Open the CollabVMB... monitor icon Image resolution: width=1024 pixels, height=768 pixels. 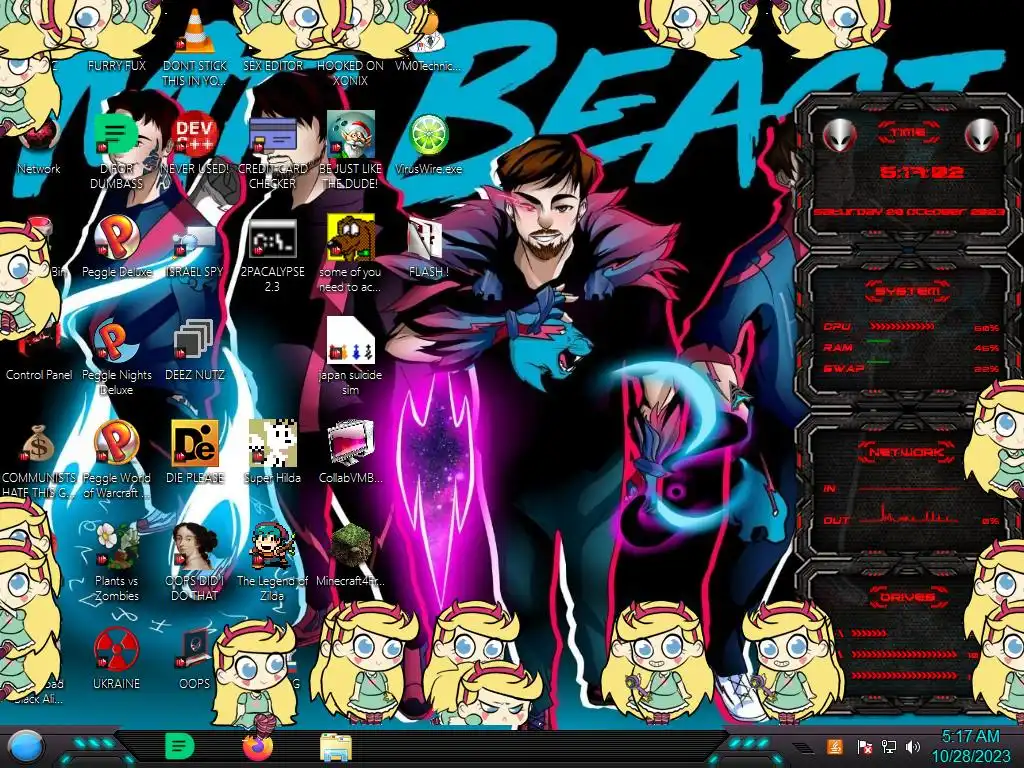coord(350,453)
